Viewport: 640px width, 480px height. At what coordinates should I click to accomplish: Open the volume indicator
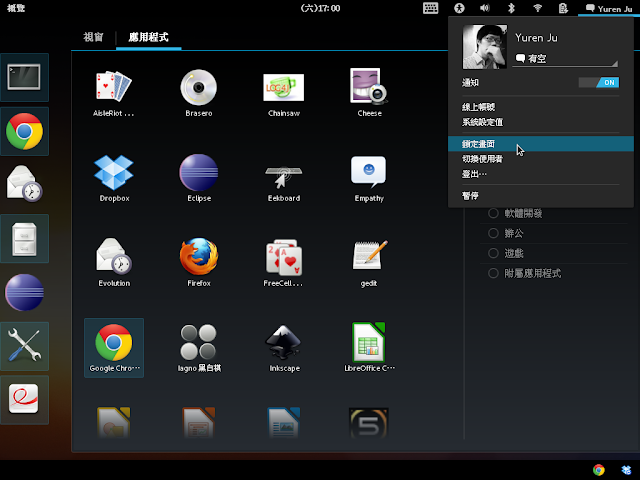(485, 8)
